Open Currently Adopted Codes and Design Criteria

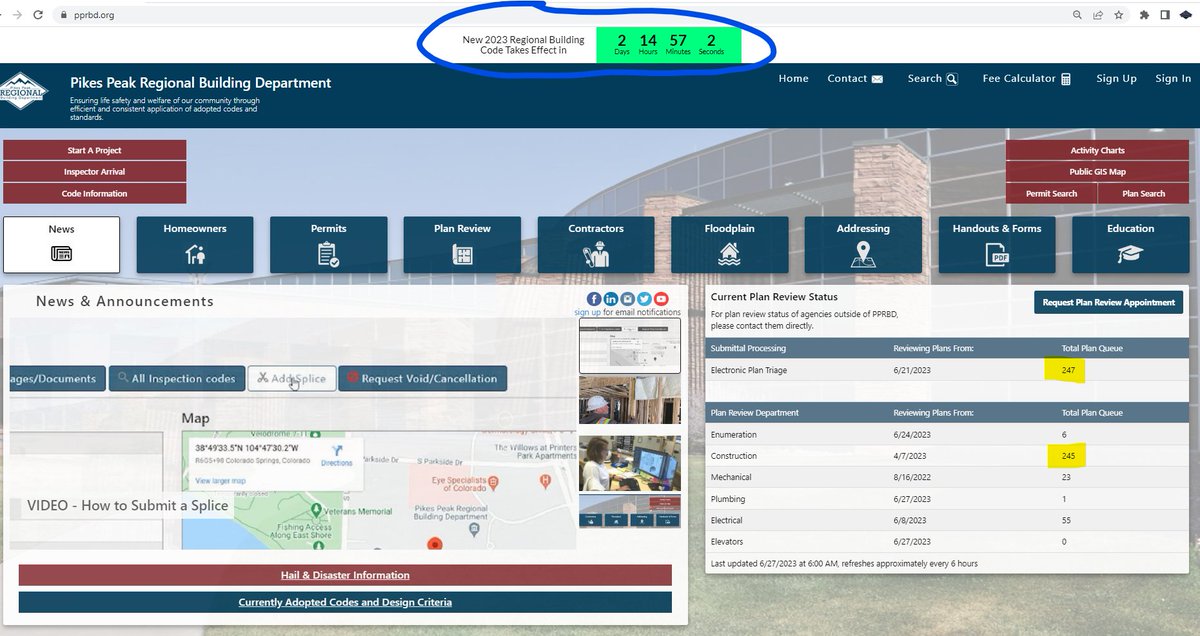click(345, 602)
